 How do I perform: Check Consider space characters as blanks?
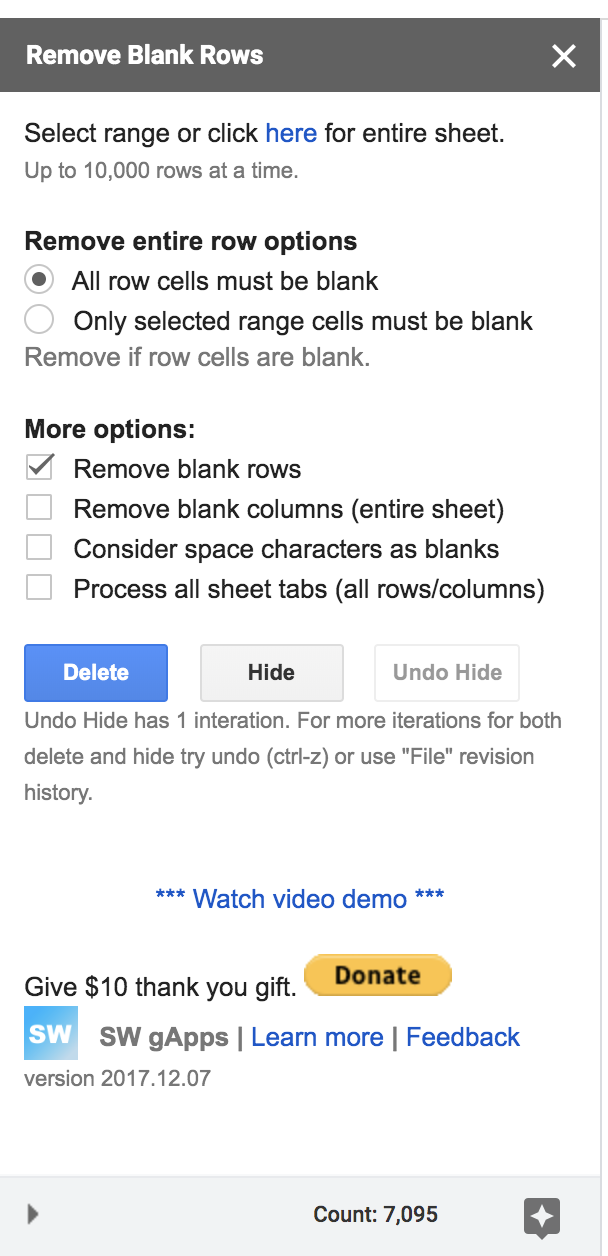click(40, 548)
